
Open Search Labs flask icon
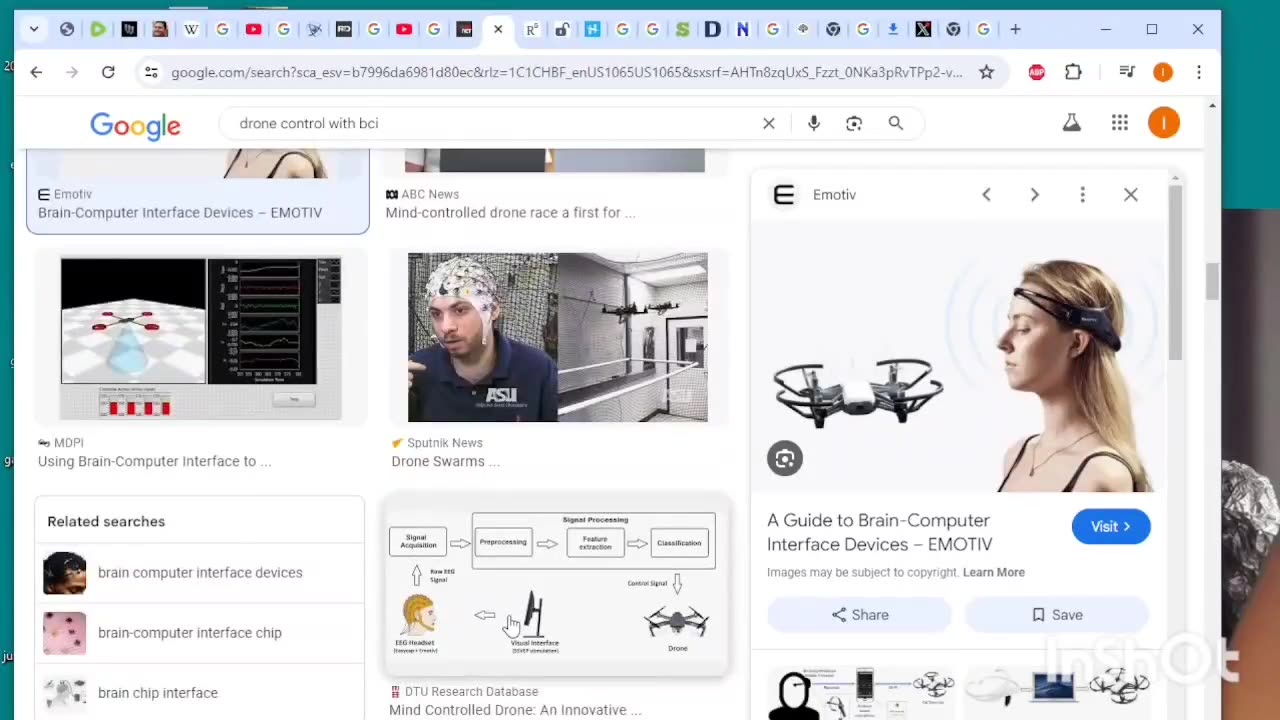click(x=1072, y=123)
